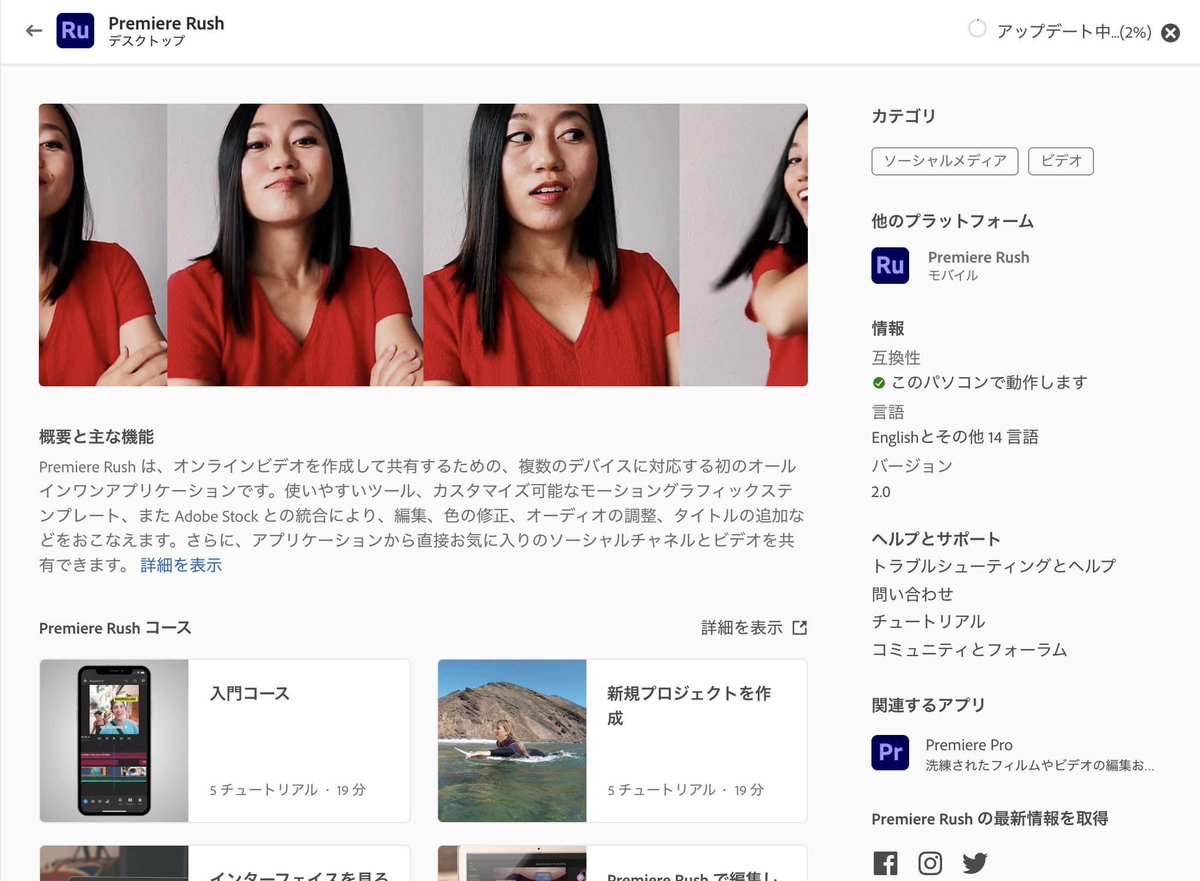Expand the overview with 詳細を表示 link
The height and width of the screenshot is (881, 1200).
tap(181, 565)
